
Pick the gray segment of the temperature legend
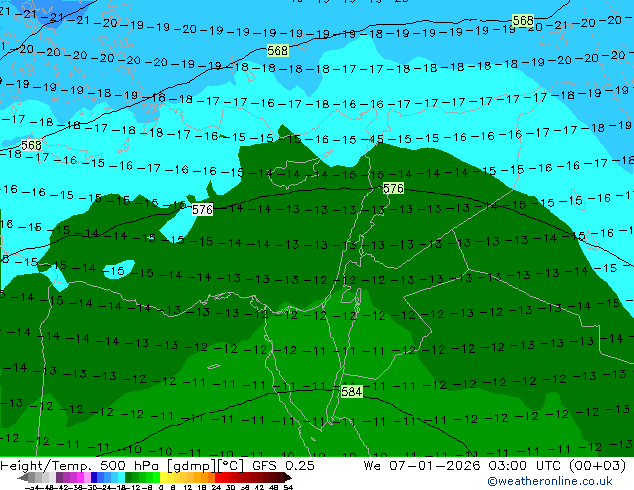32,477
